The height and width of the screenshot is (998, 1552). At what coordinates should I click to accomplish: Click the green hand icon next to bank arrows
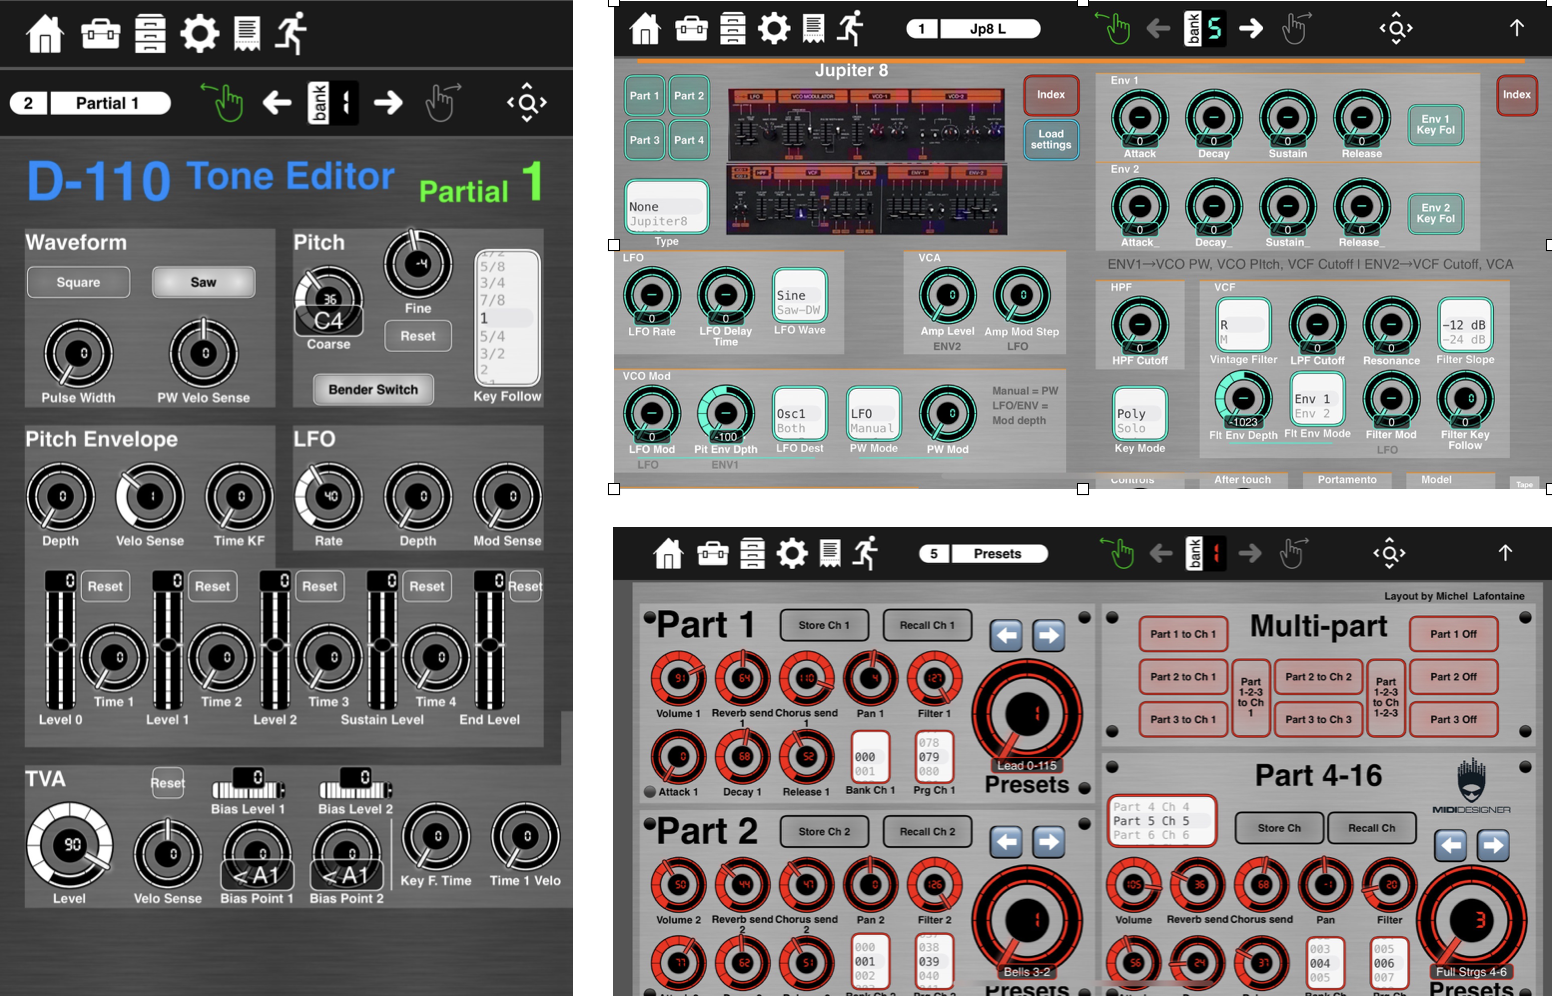click(1115, 28)
